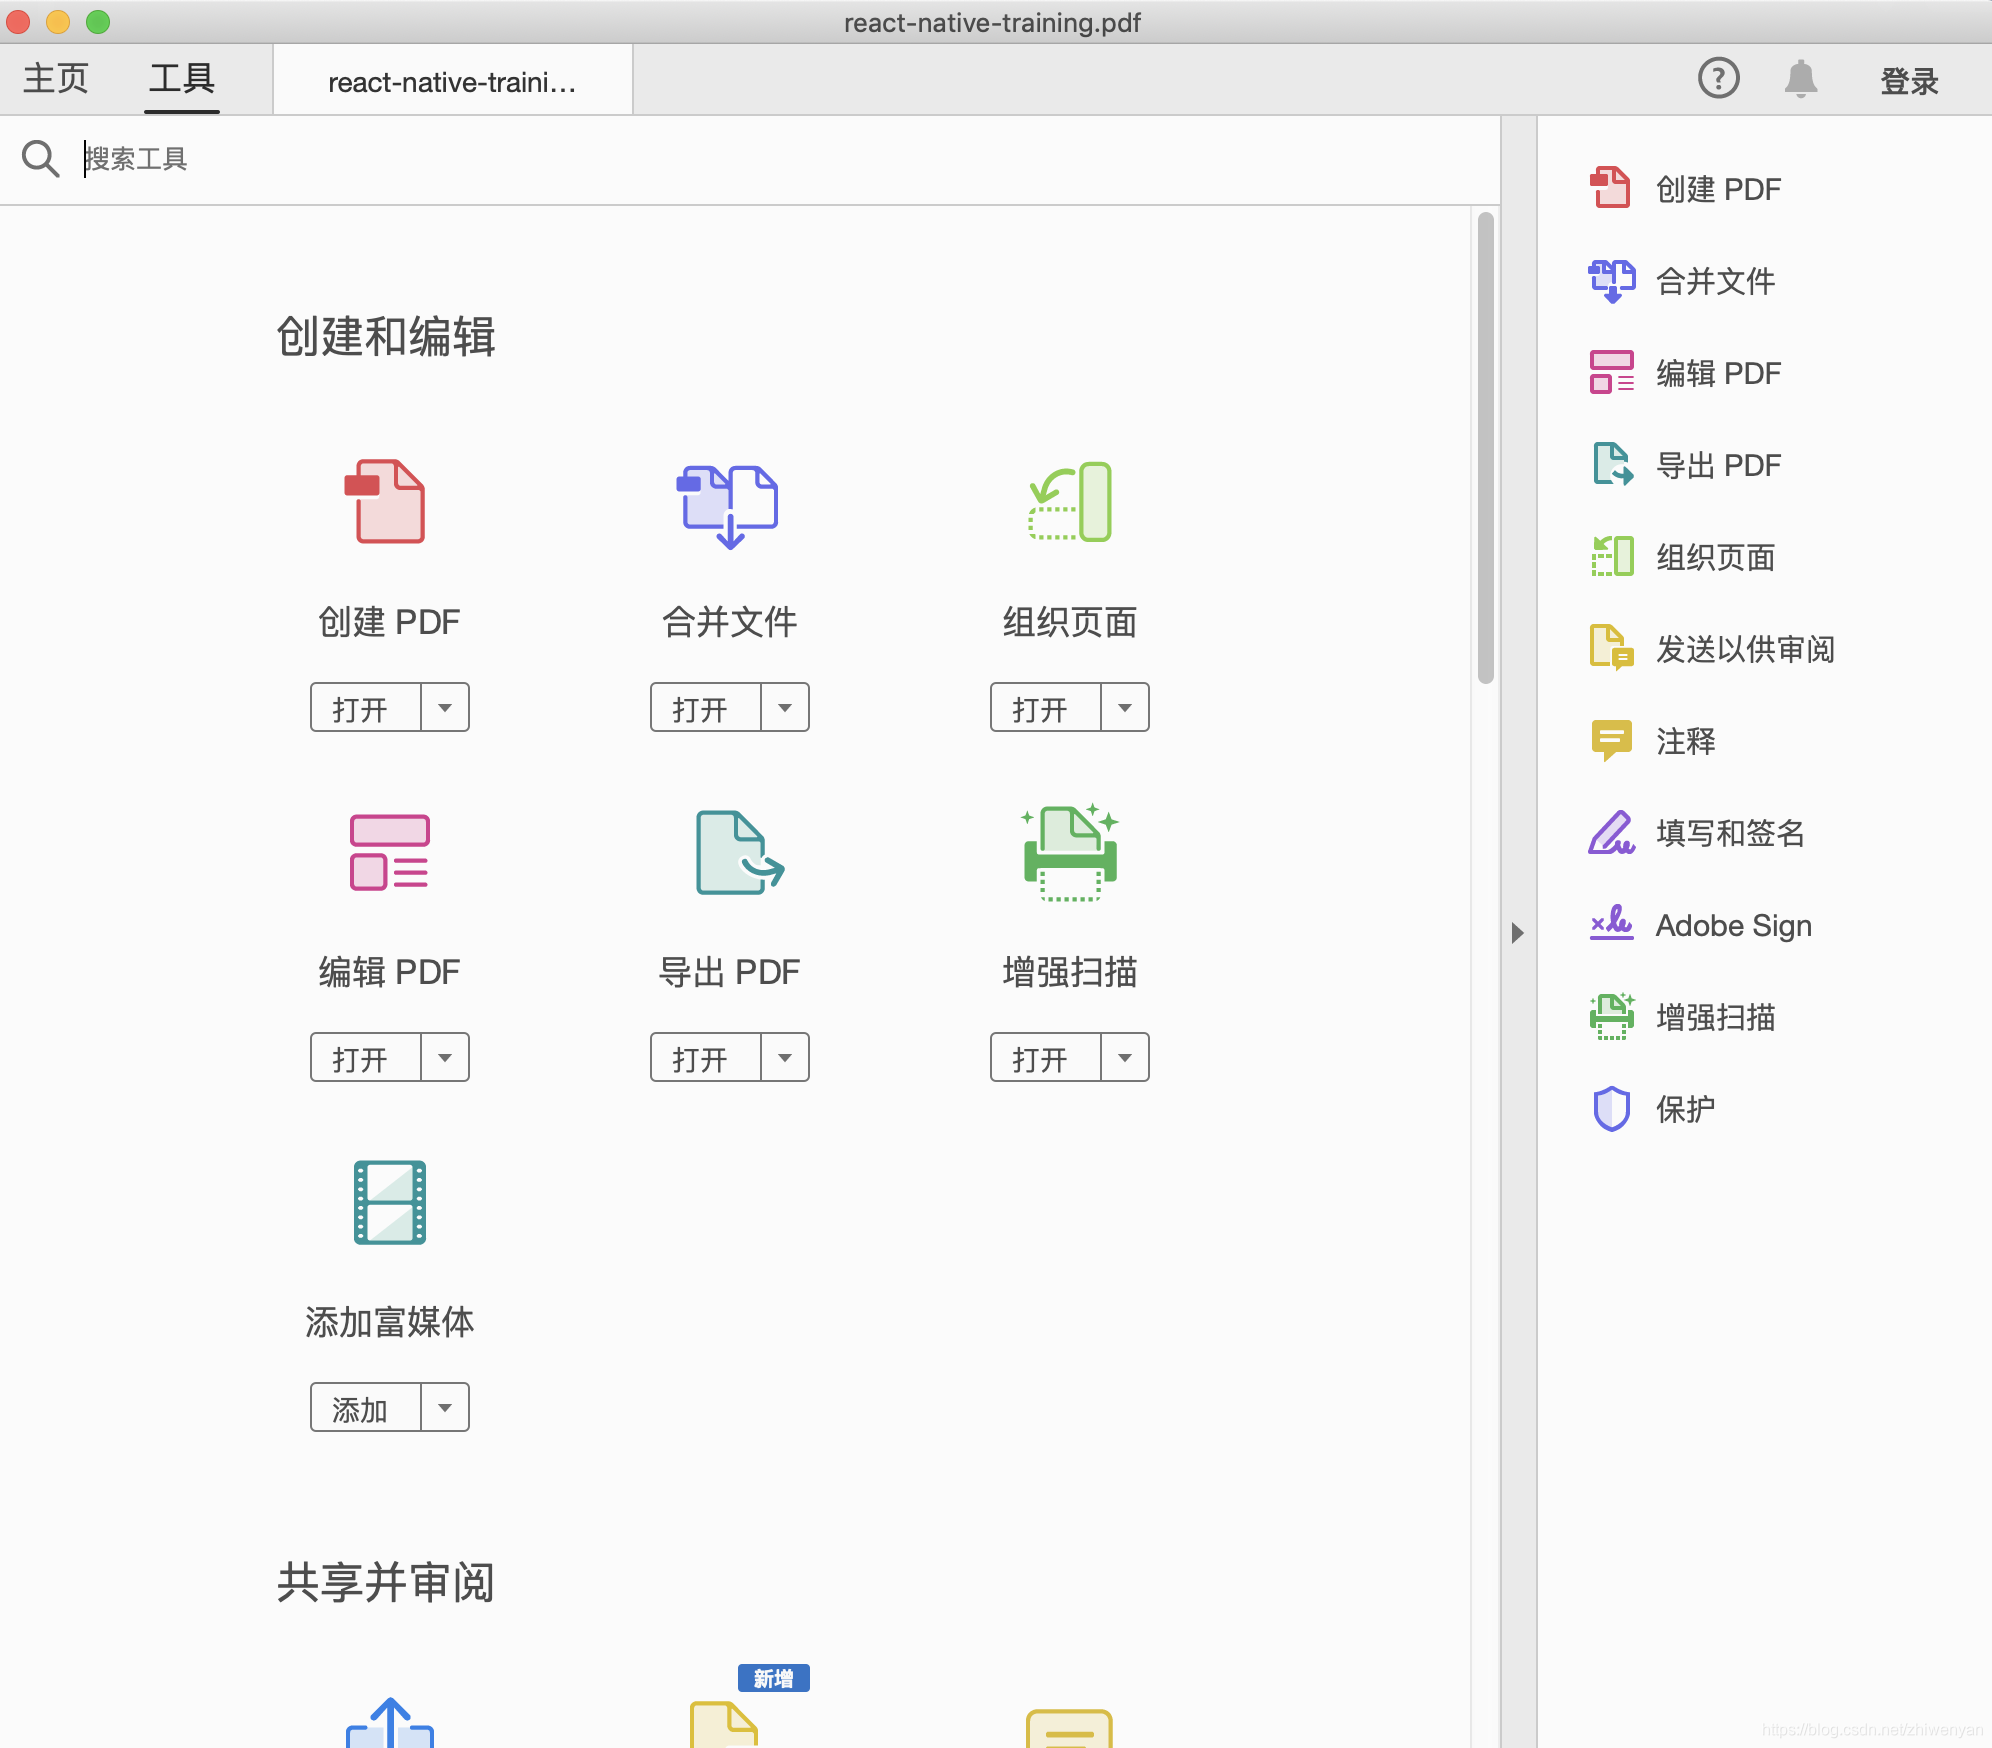Image resolution: width=1992 pixels, height=1748 pixels.
Task: Click the search magnifier icon
Action: [41, 159]
